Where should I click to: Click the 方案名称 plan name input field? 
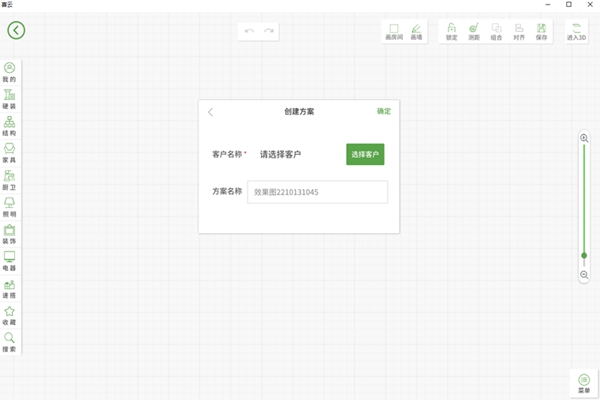[317, 192]
